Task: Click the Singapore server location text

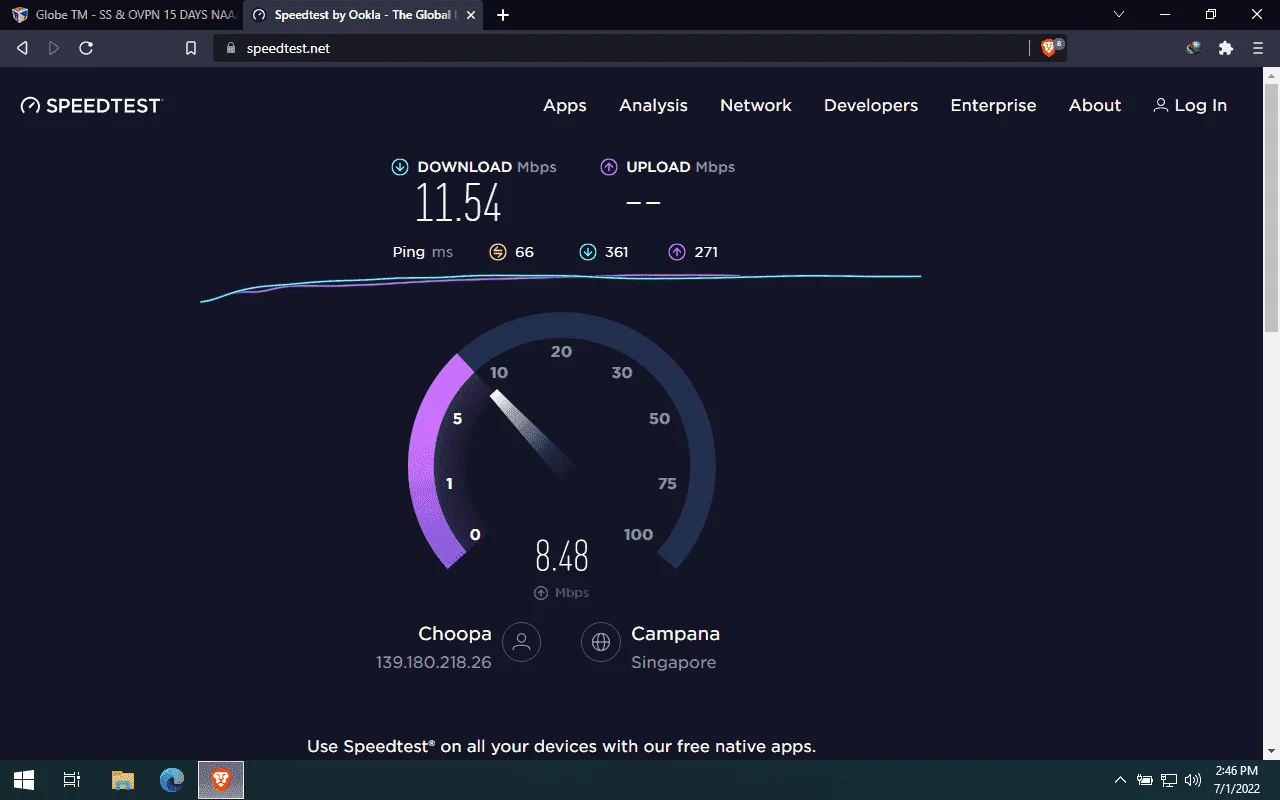Action: pyautogui.click(x=673, y=662)
